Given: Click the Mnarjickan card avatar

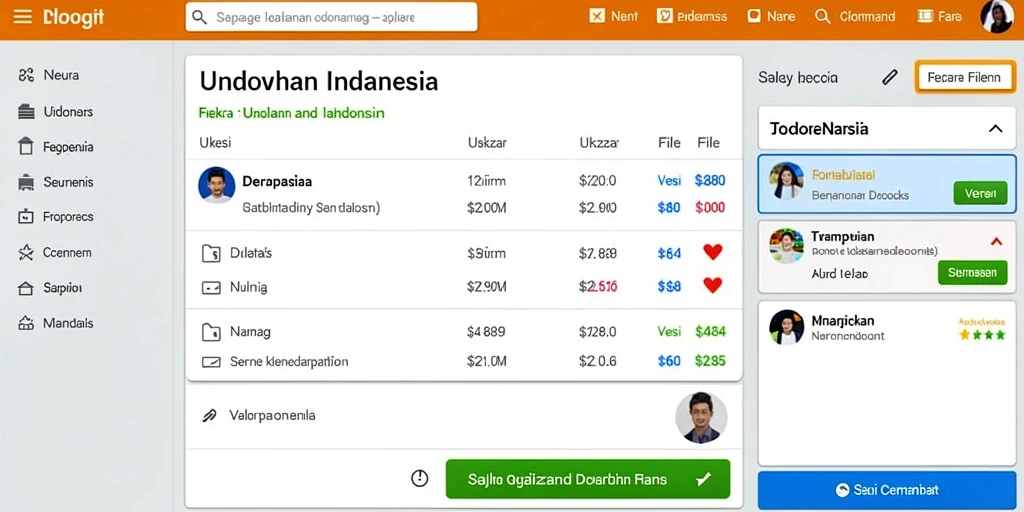Looking at the screenshot, I should pyautogui.click(x=786, y=327).
